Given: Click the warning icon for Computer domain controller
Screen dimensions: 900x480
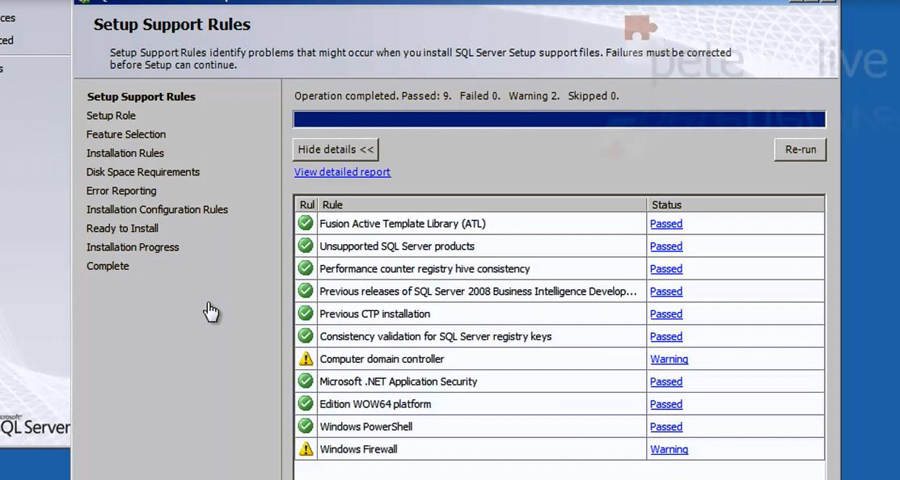Looking at the screenshot, I should coord(306,359).
